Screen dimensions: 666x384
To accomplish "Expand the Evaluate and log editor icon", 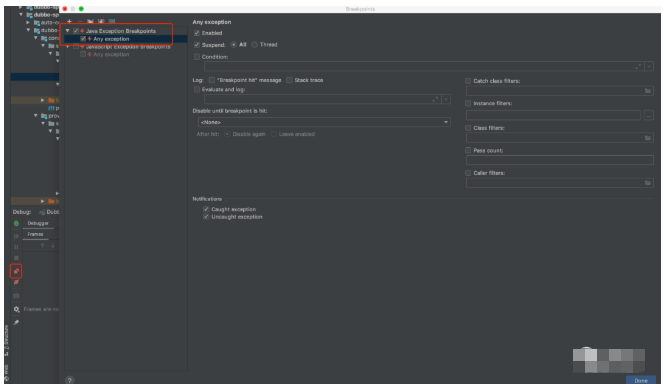I will coord(435,99).
